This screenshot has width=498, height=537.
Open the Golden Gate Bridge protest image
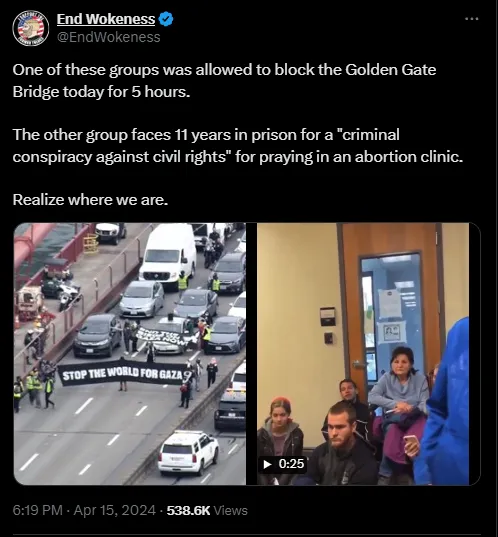[x=129, y=354]
